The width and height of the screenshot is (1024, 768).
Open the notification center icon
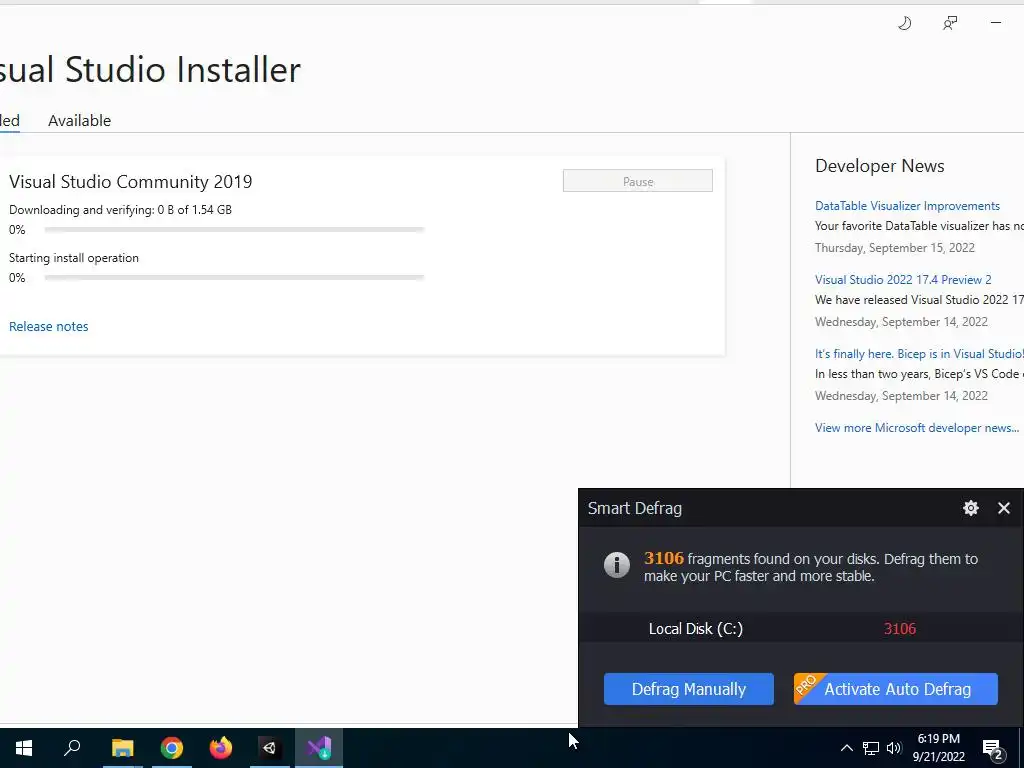[993, 749]
